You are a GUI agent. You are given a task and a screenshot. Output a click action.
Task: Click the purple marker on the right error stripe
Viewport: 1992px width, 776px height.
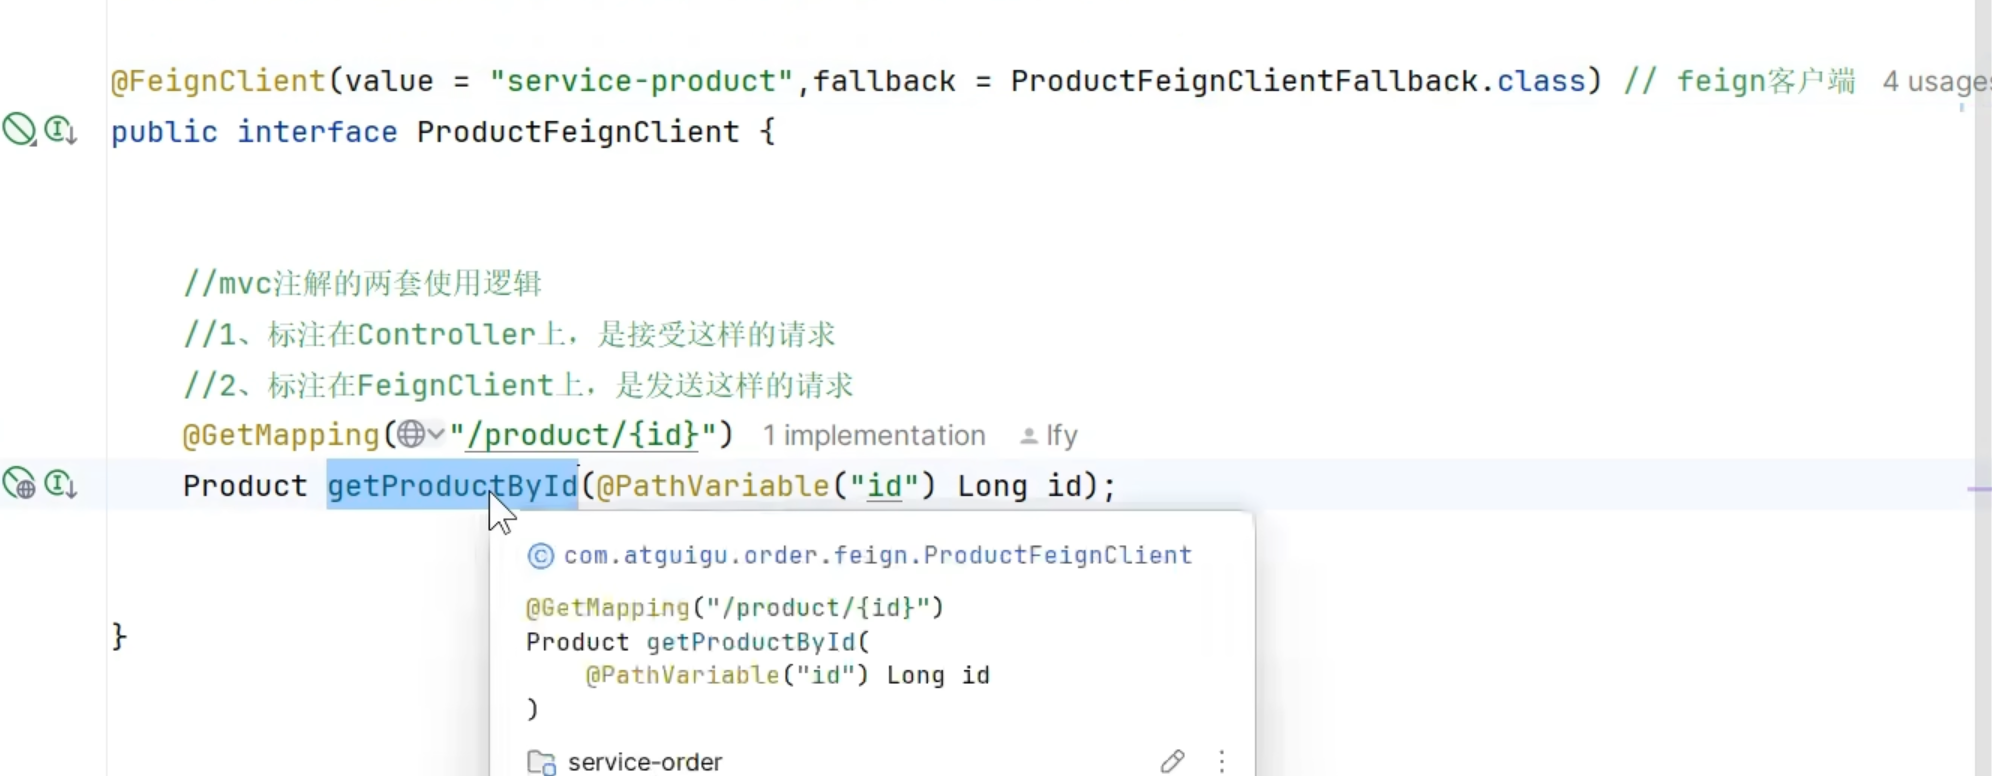pyautogui.click(x=1977, y=489)
